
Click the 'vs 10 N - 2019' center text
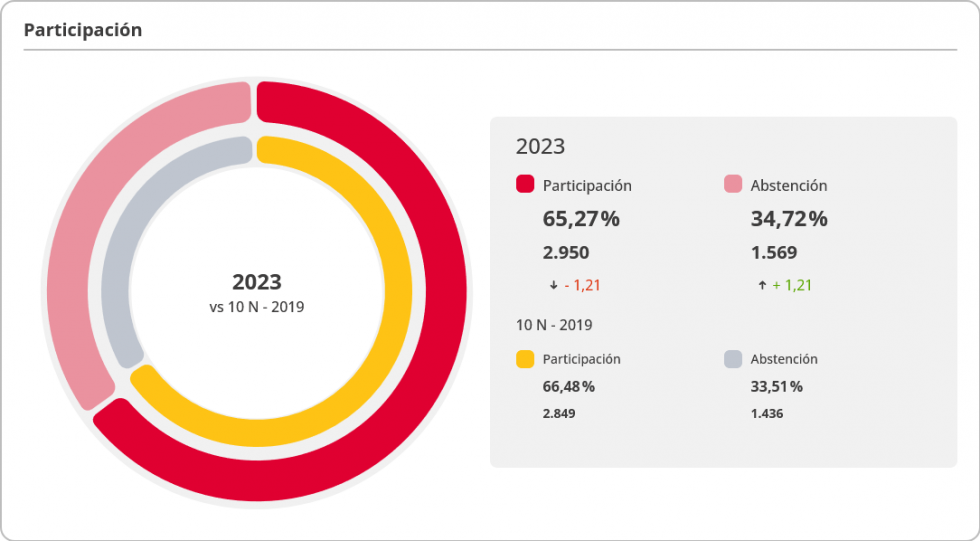(257, 307)
